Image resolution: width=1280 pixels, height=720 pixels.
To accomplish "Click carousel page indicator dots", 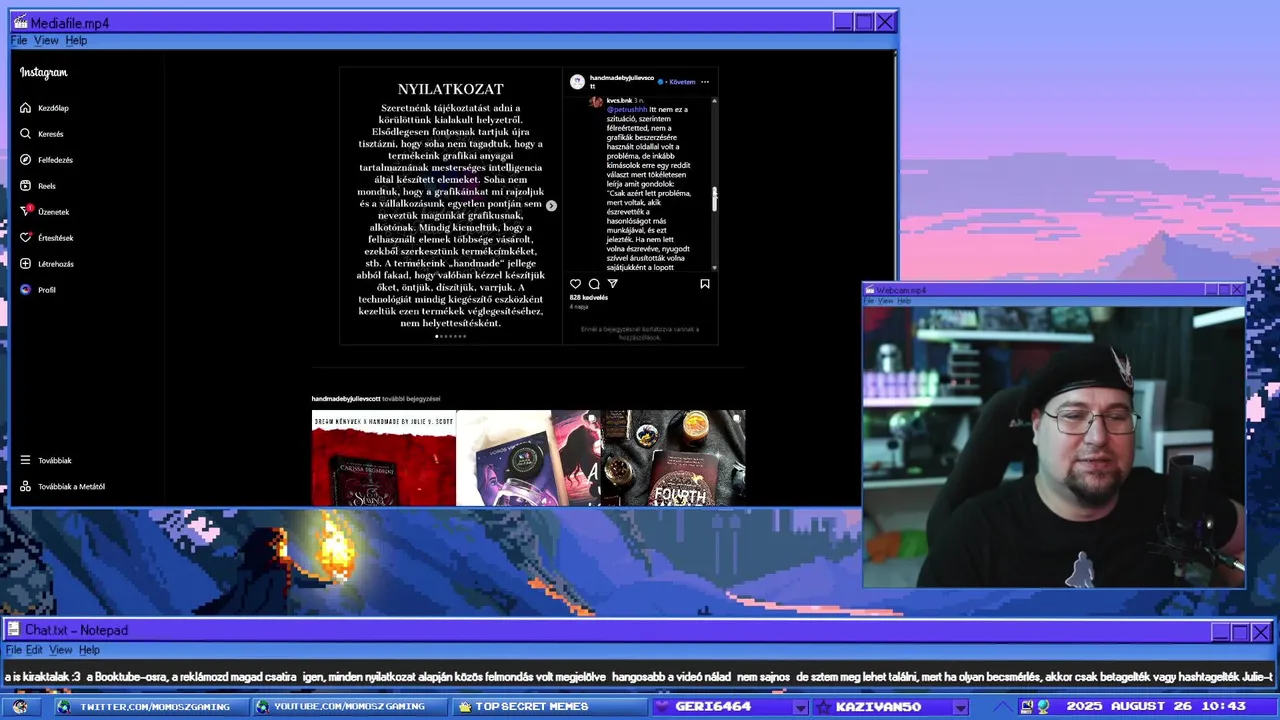I will (451, 336).
